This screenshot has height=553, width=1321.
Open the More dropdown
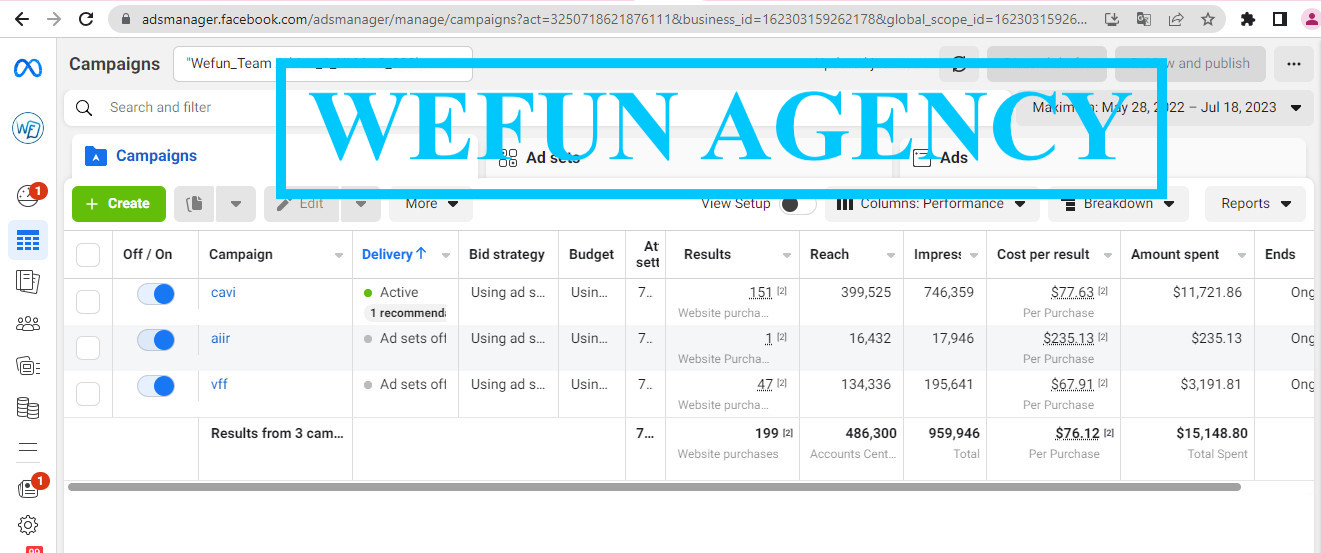click(431, 203)
